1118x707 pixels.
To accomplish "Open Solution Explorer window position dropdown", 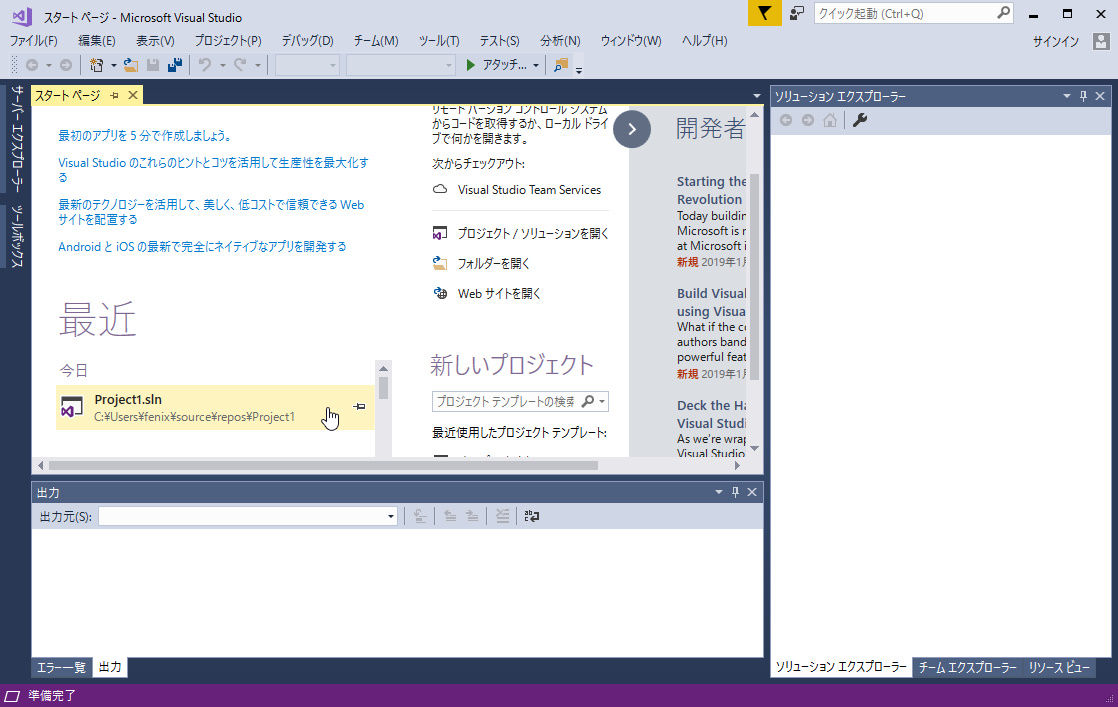I will (x=1067, y=96).
